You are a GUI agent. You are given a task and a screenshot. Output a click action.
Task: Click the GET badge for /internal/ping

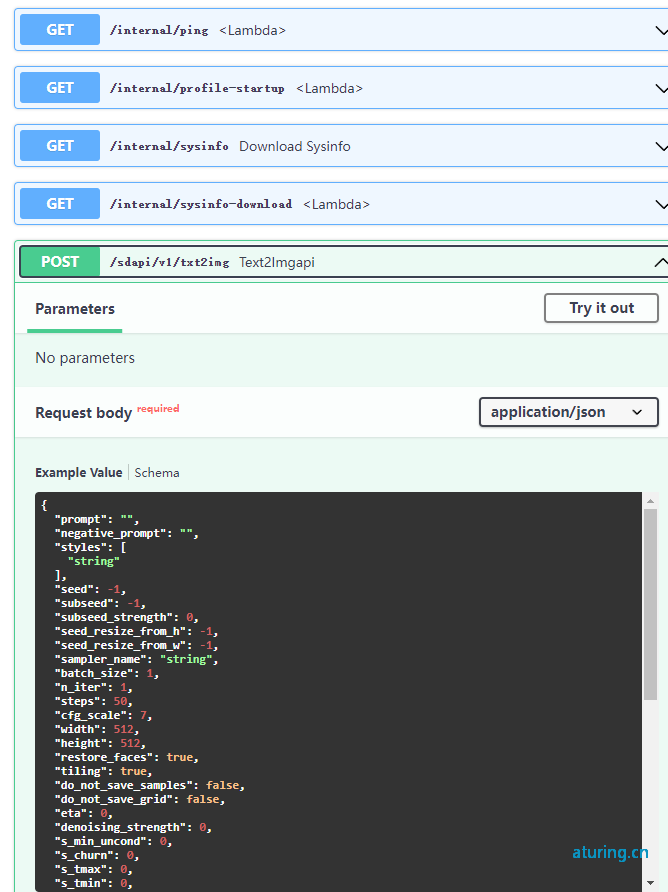(60, 30)
